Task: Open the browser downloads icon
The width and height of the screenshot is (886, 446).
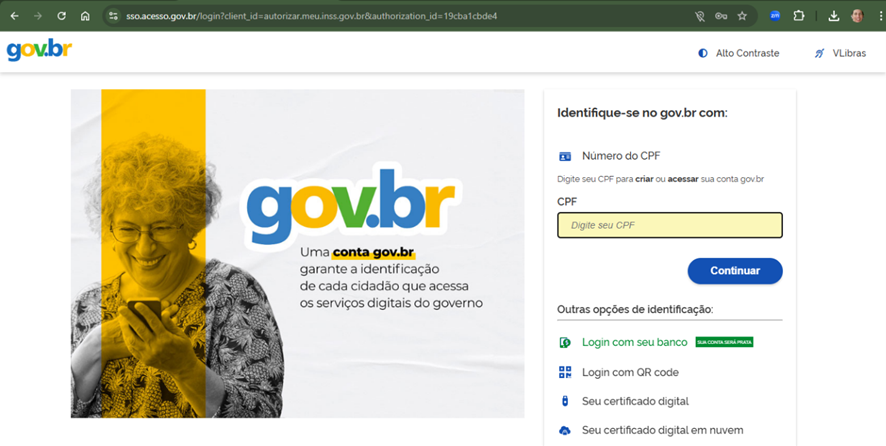Action: click(x=834, y=16)
